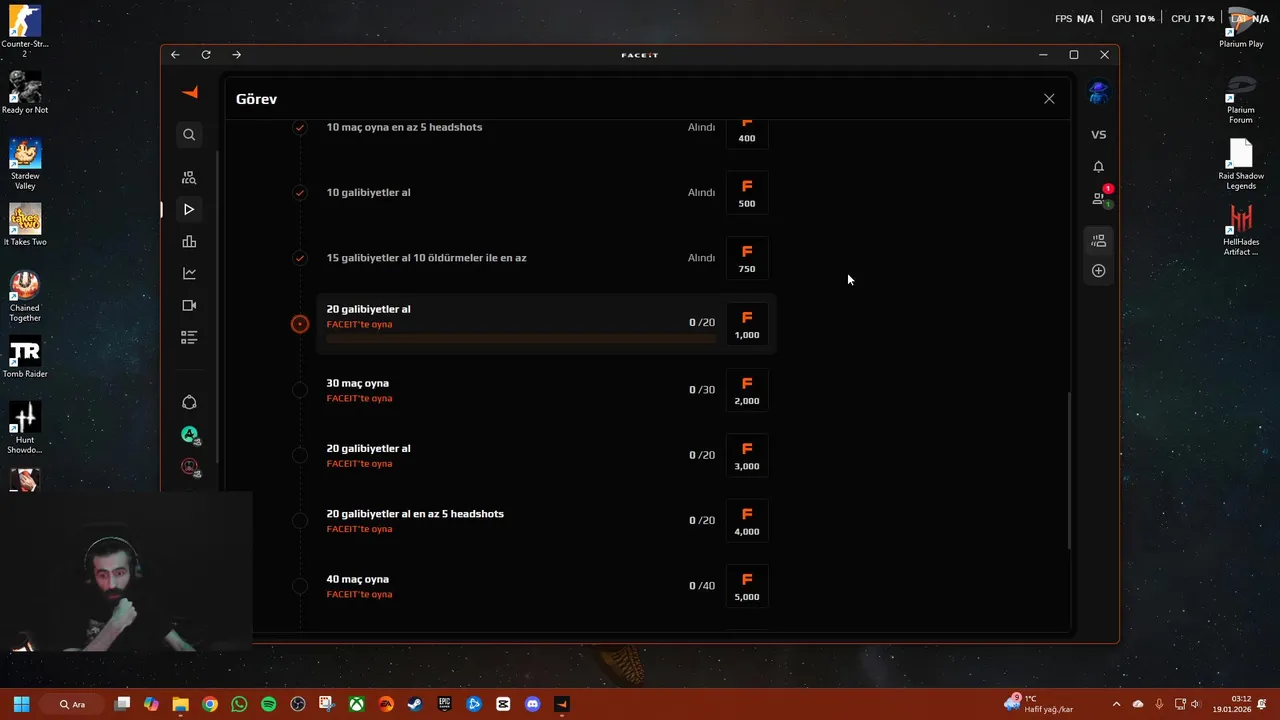
Task: Click the 'Ara' taskbar search box
Action: (73, 704)
